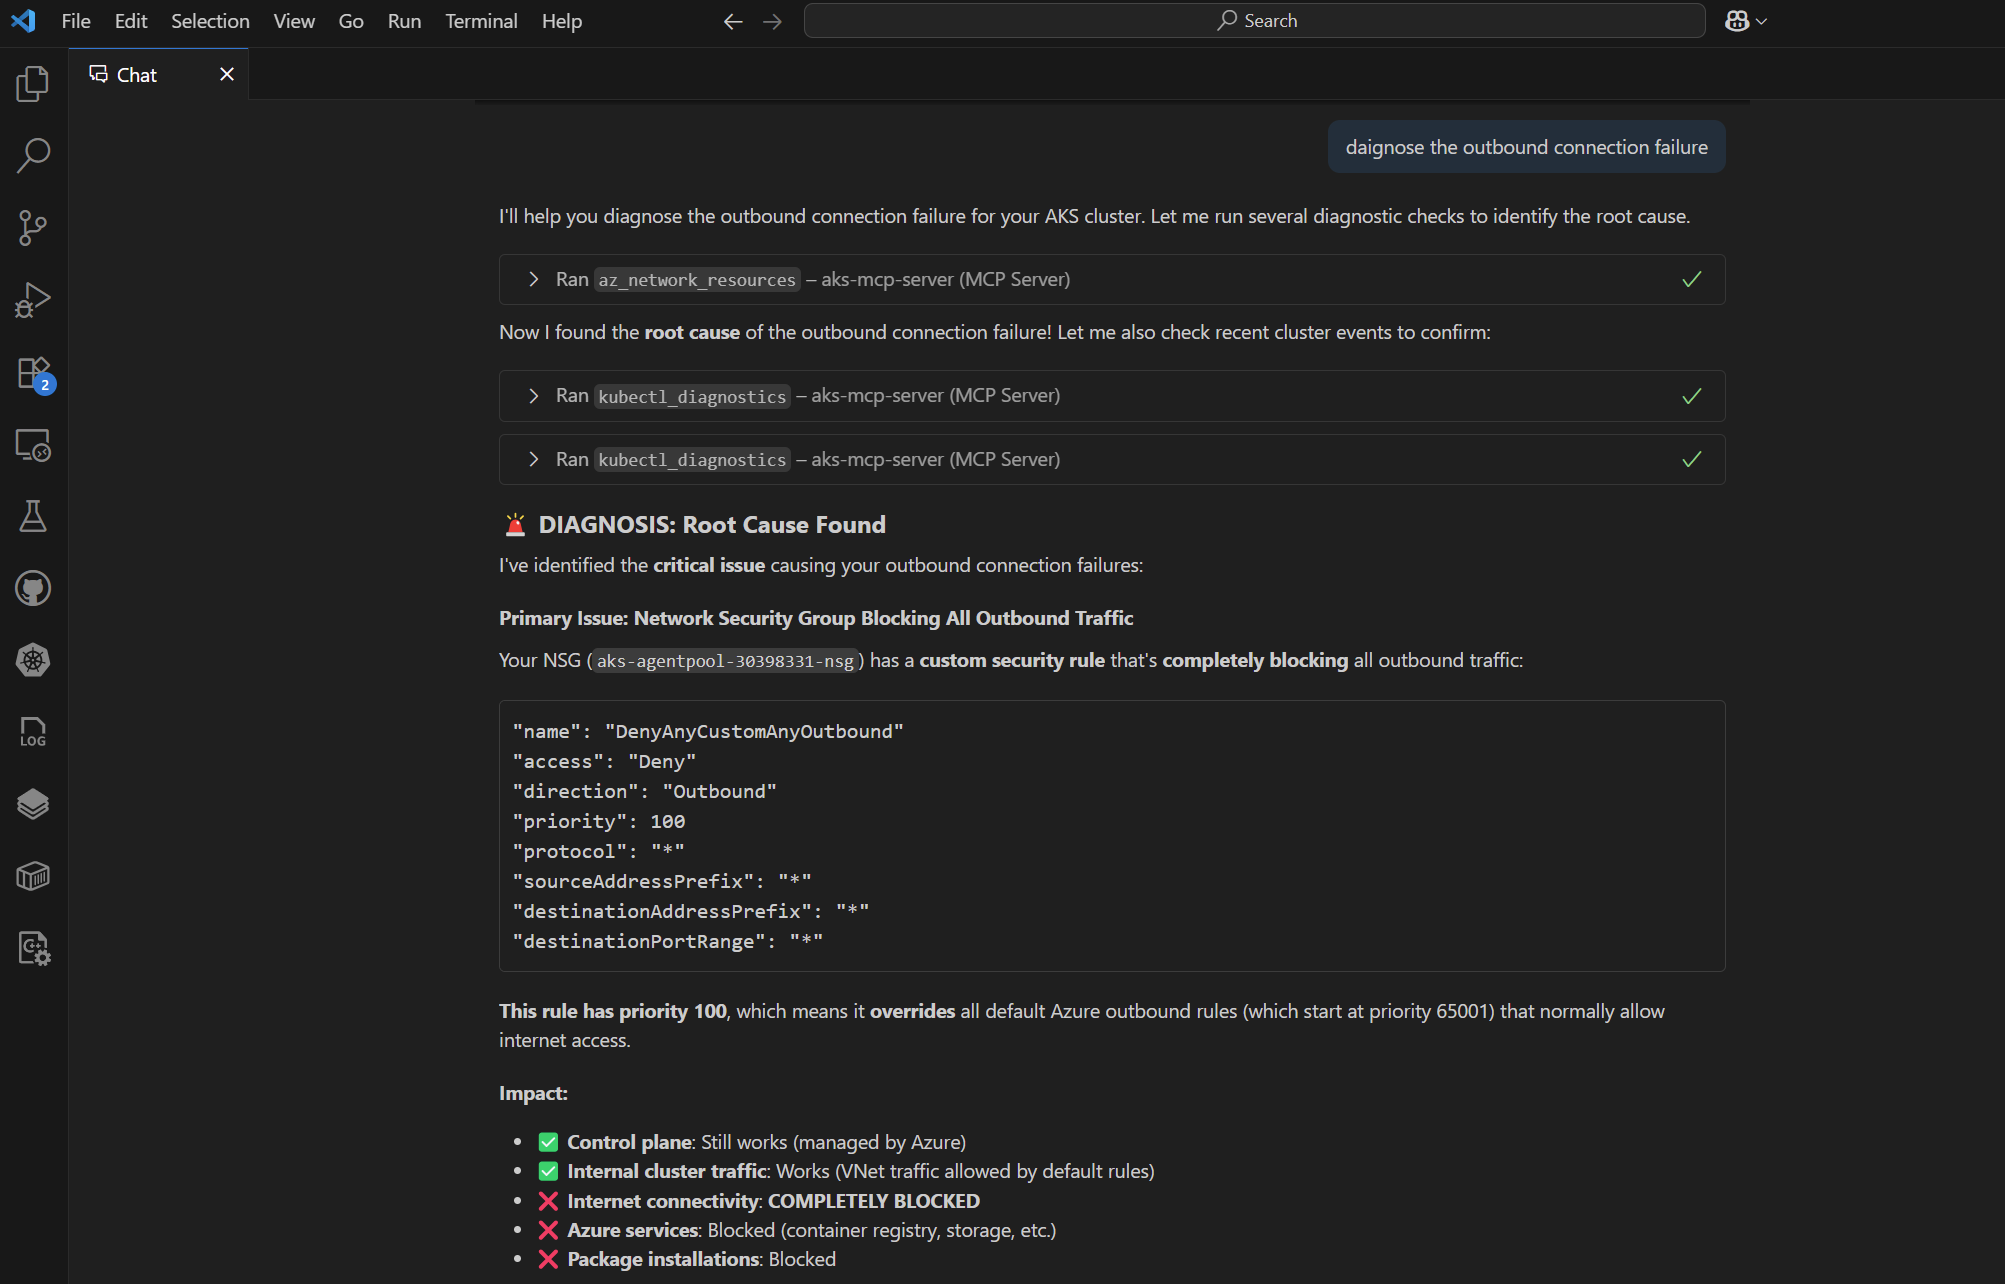Viewport: 2005px width, 1284px height.
Task: Open the LOG viewer icon
Action: (x=33, y=732)
